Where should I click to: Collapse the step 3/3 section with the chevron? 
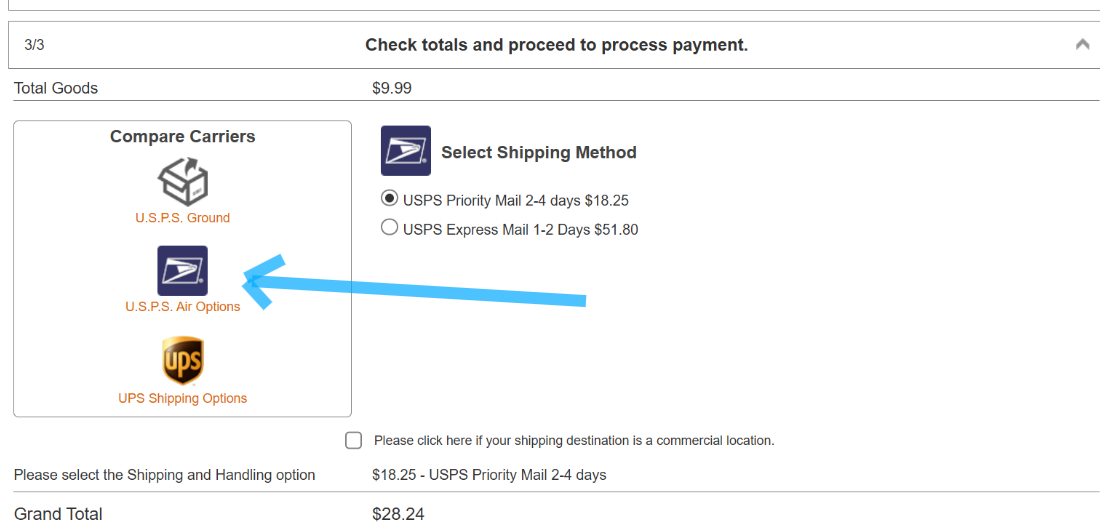[1082, 45]
